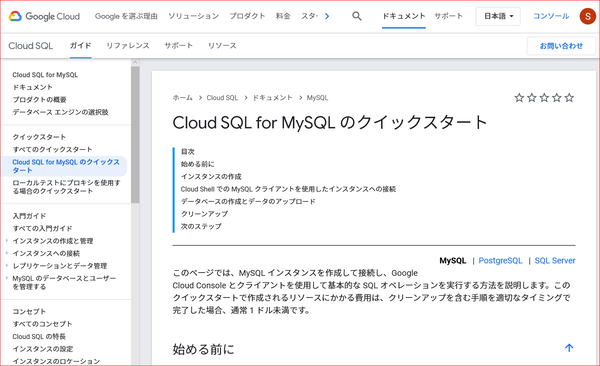This screenshot has height=366, width=600.
Task: Jump to インスタンスの作成 in contents
Action: pyautogui.click(x=211, y=176)
